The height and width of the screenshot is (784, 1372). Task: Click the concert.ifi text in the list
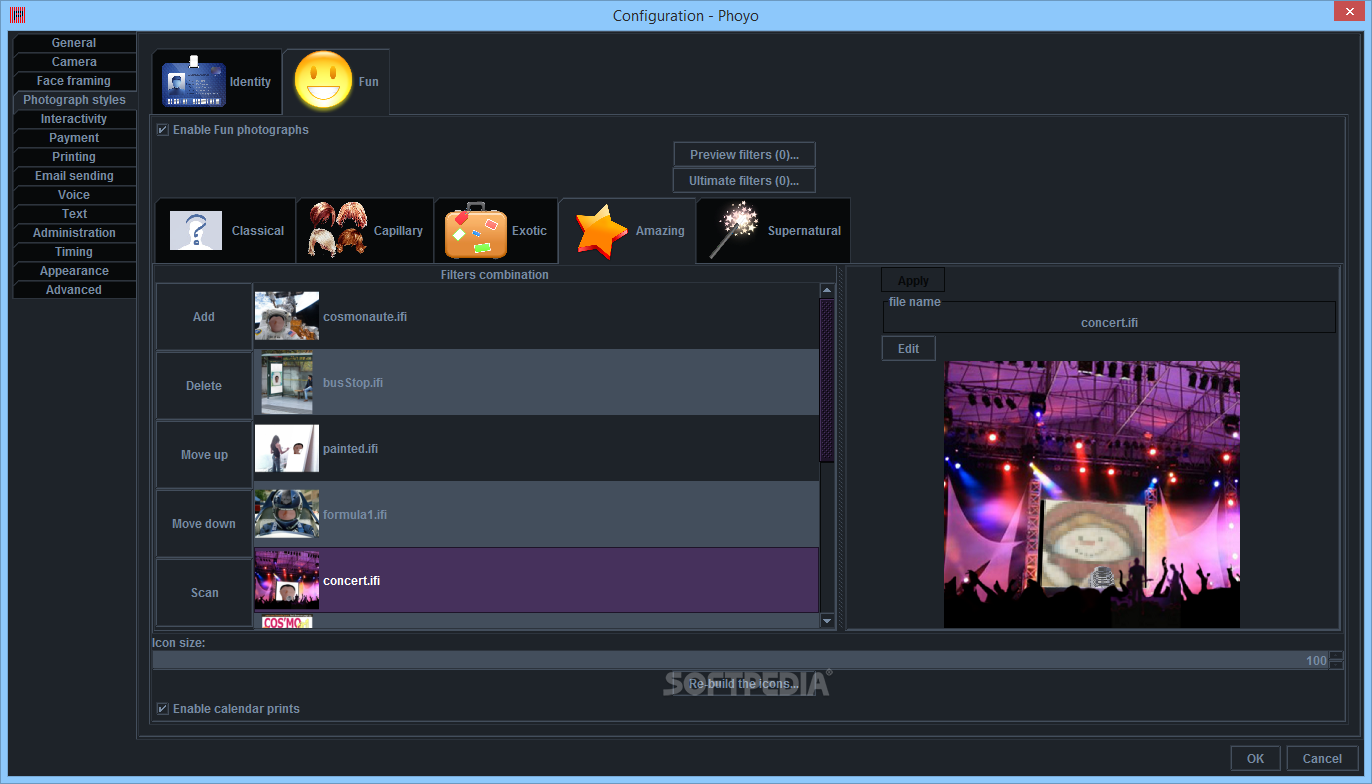tap(351, 581)
